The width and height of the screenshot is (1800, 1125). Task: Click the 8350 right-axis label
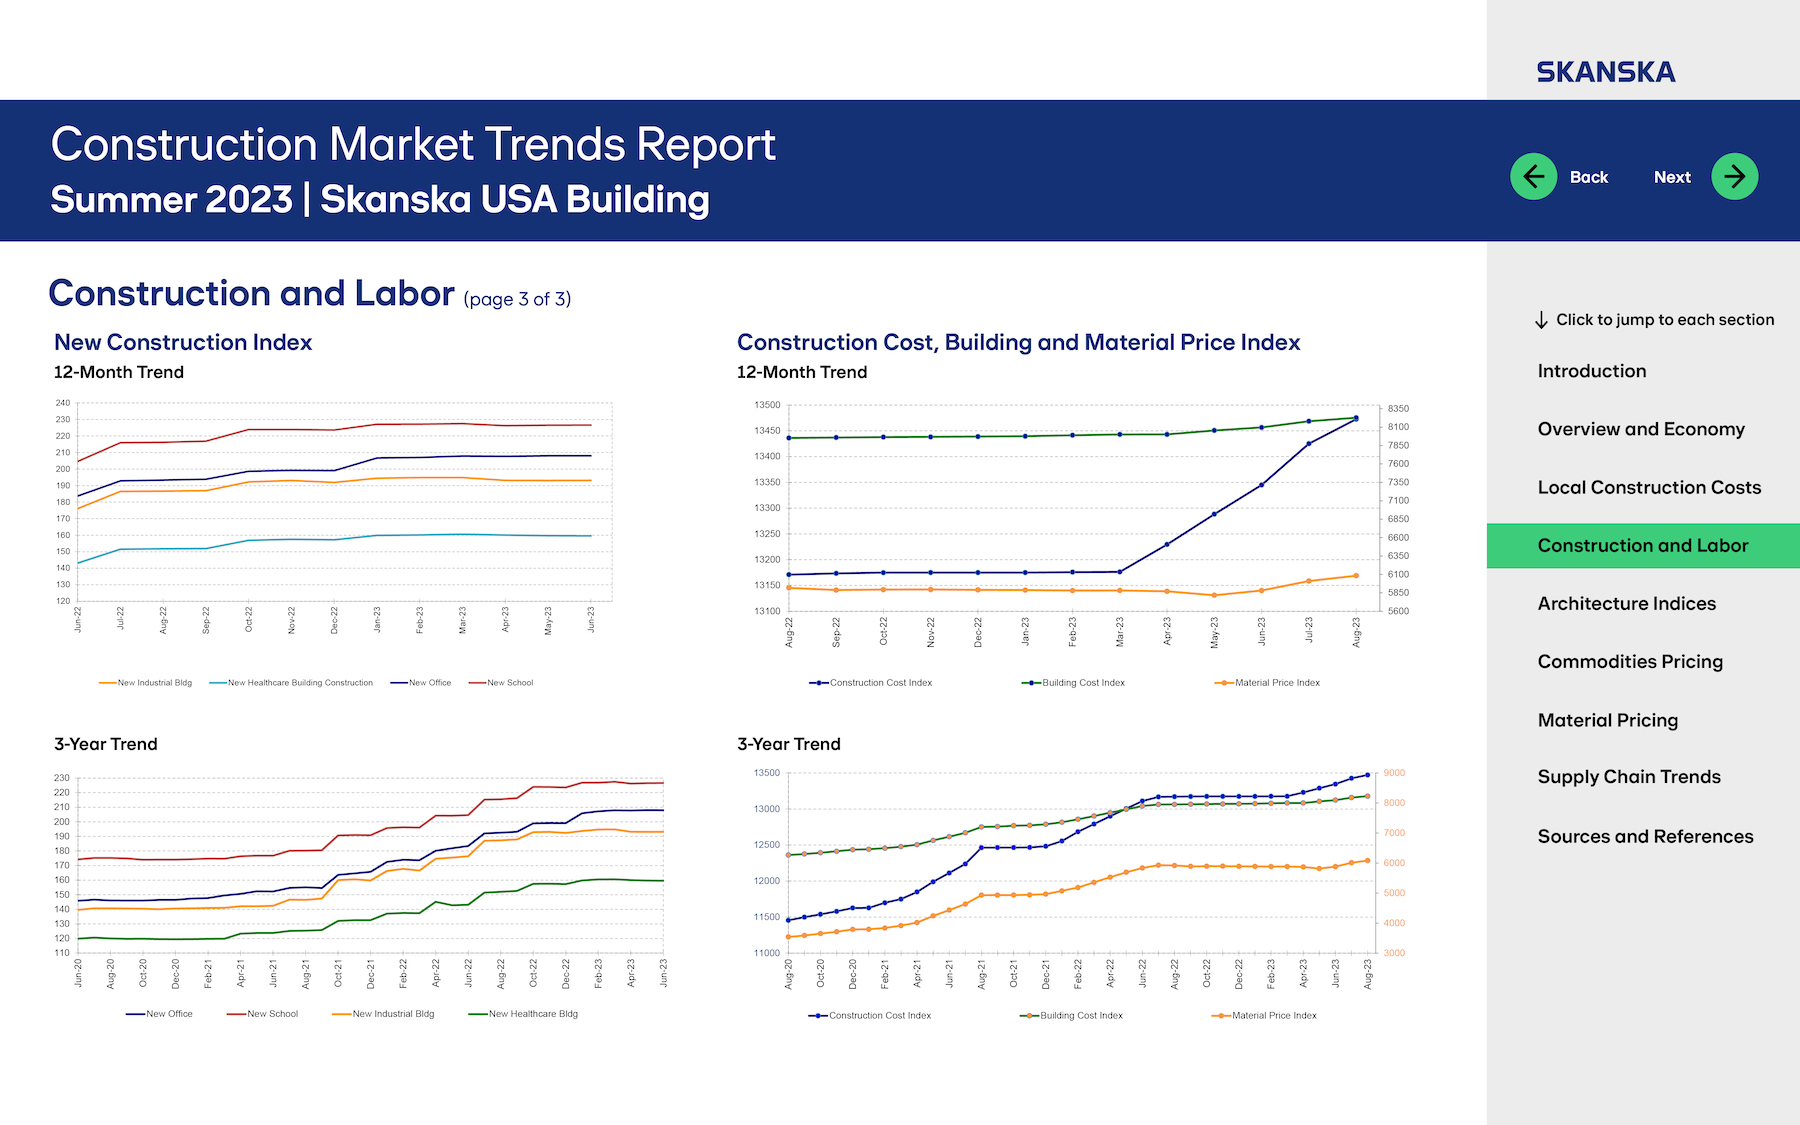(x=1398, y=409)
